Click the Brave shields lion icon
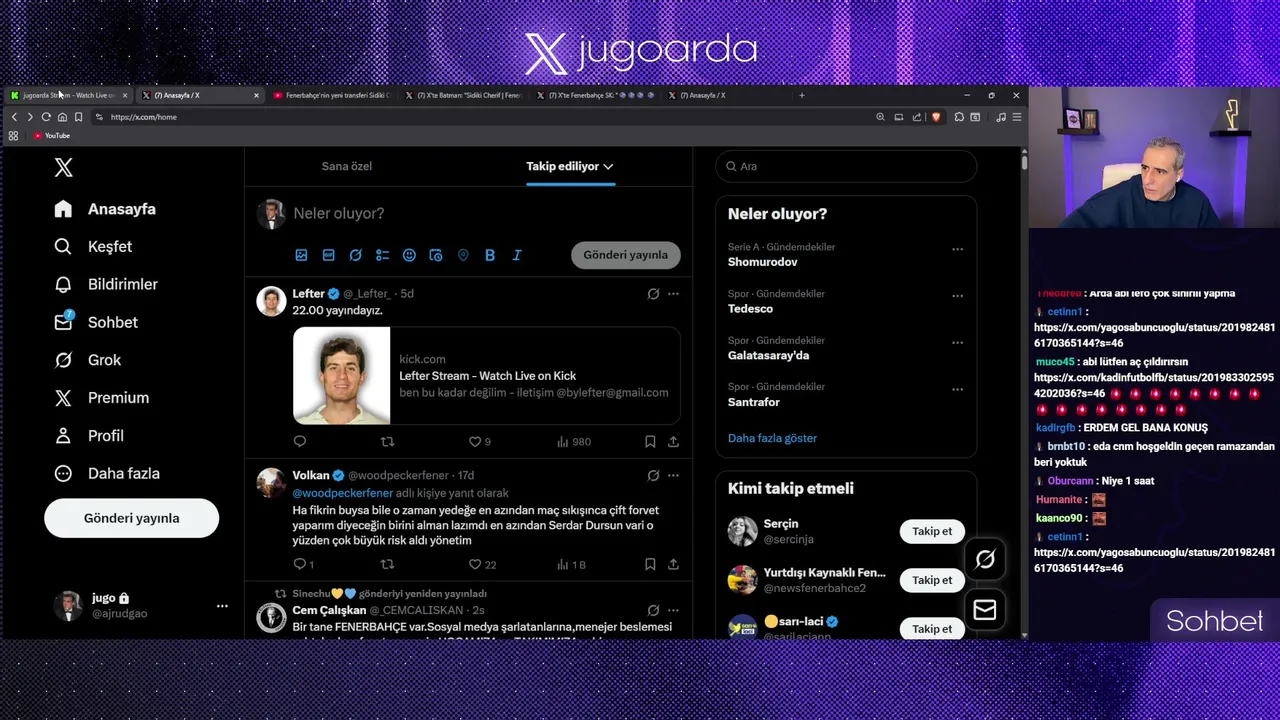The width and height of the screenshot is (1280, 720). tap(936, 117)
